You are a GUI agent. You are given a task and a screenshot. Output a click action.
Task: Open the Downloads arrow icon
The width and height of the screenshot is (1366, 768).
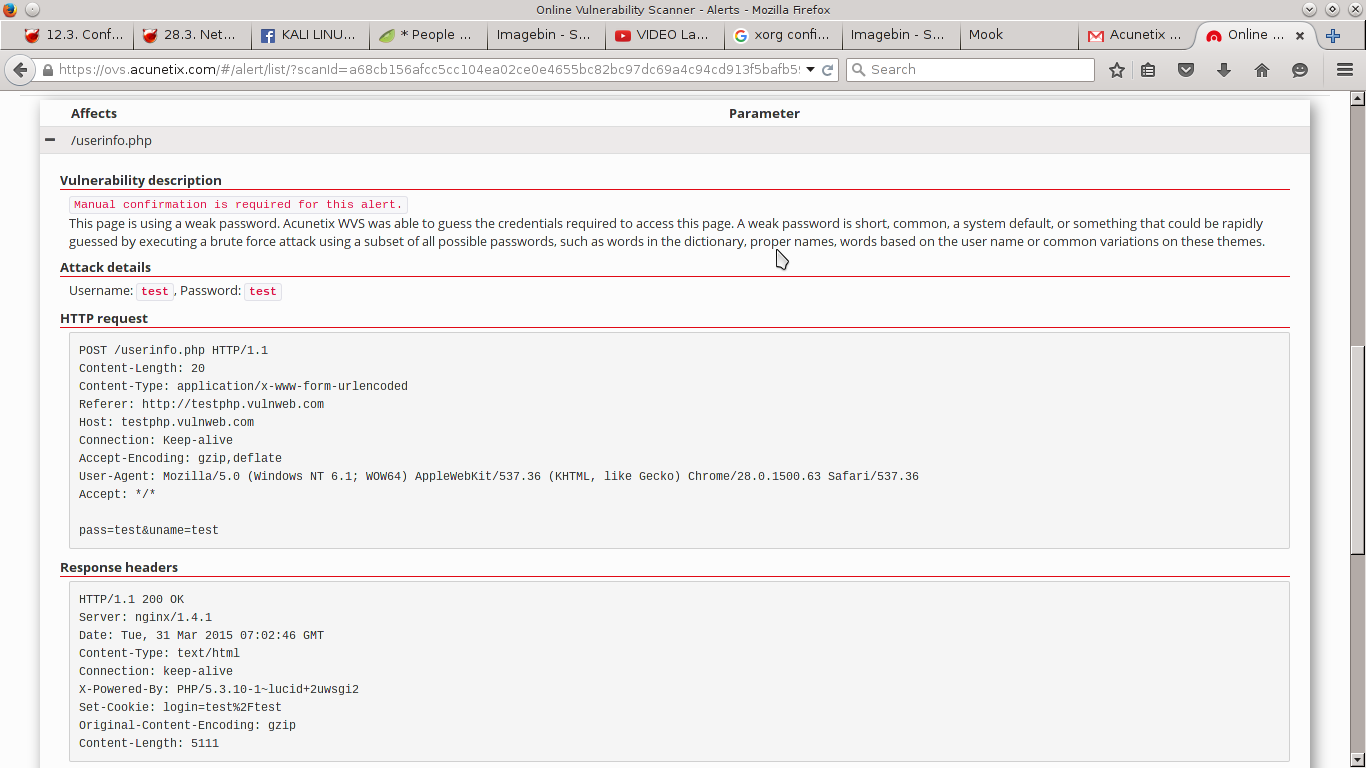(x=1224, y=70)
